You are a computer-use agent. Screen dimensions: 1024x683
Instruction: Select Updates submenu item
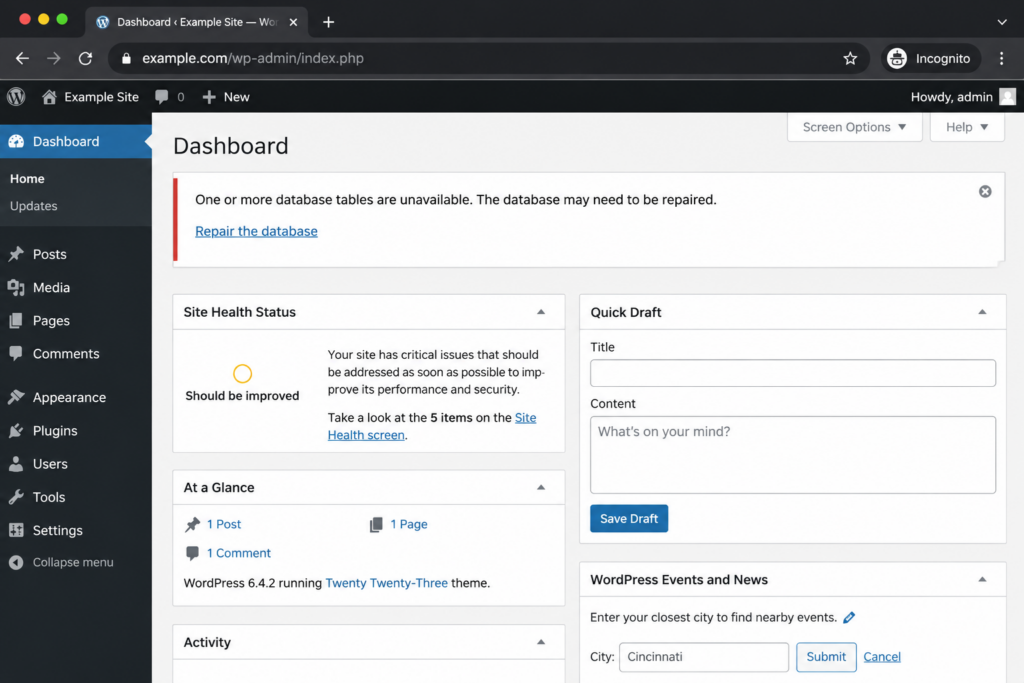pyautogui.click(x=33, y=206)
